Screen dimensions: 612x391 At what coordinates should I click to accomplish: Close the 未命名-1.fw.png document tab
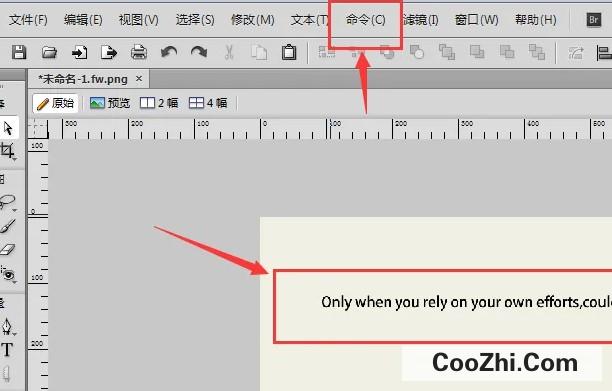point(139,79)
